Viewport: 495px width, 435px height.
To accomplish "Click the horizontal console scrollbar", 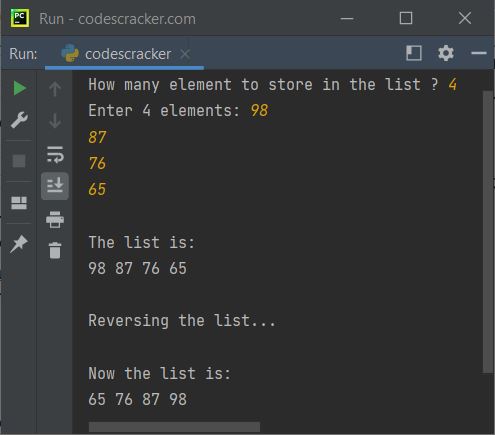I will tap(174, 427).
